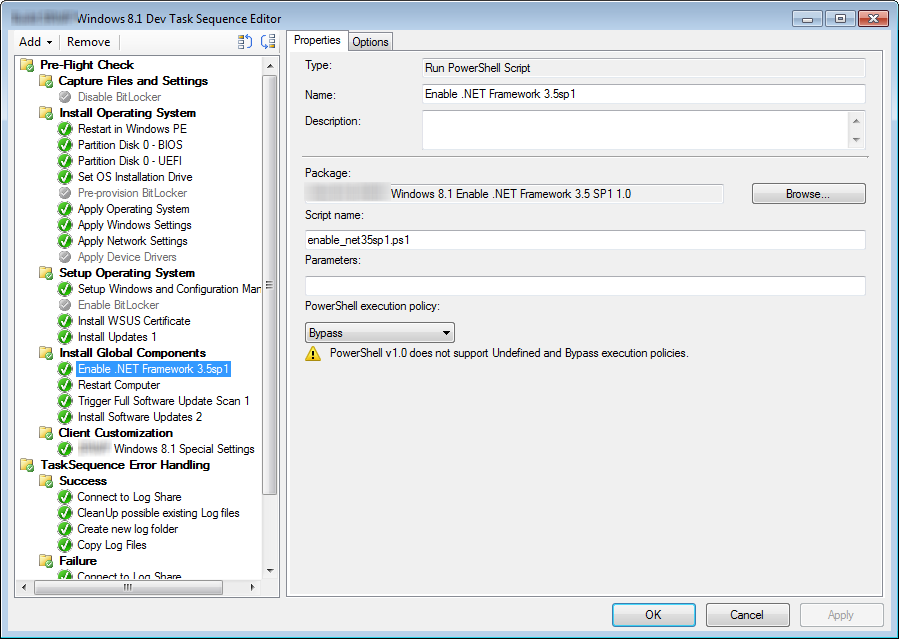Viewport: 899px width, 639px height.
Task: Select the Pre-Flight Check folder icon
Action: 25,64
